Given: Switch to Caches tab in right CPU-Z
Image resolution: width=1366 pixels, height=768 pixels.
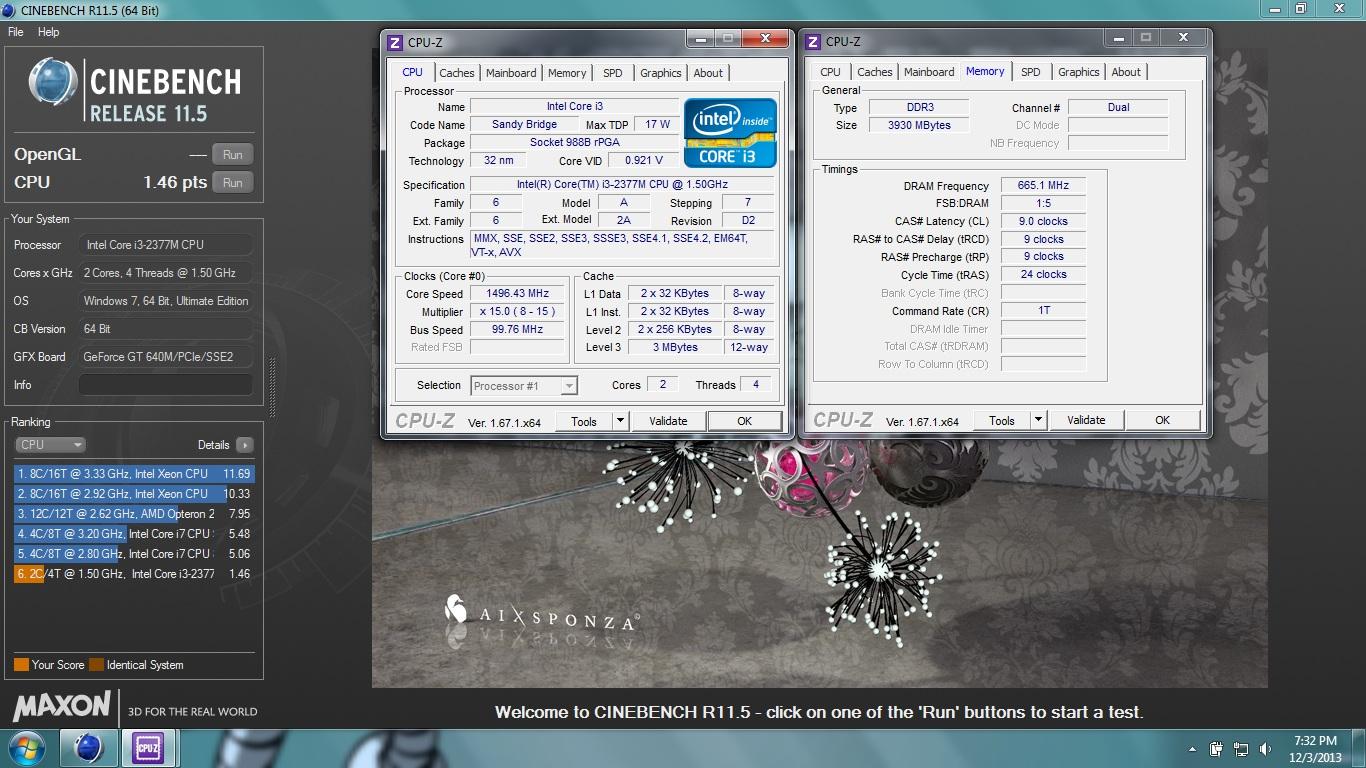Looking at the screenshot, I should [x=875, y=72].
